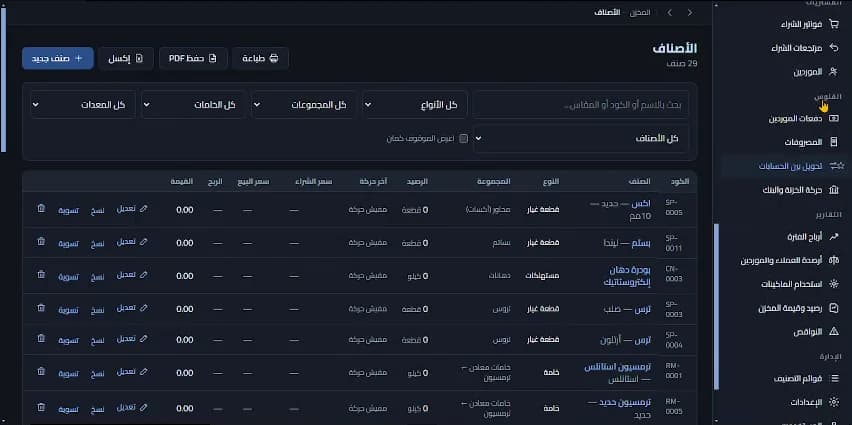The image size is (852, 425).
Task: Open purchase returns icon (مرتجعات الشراء)
Action: [x=834, y=48]
